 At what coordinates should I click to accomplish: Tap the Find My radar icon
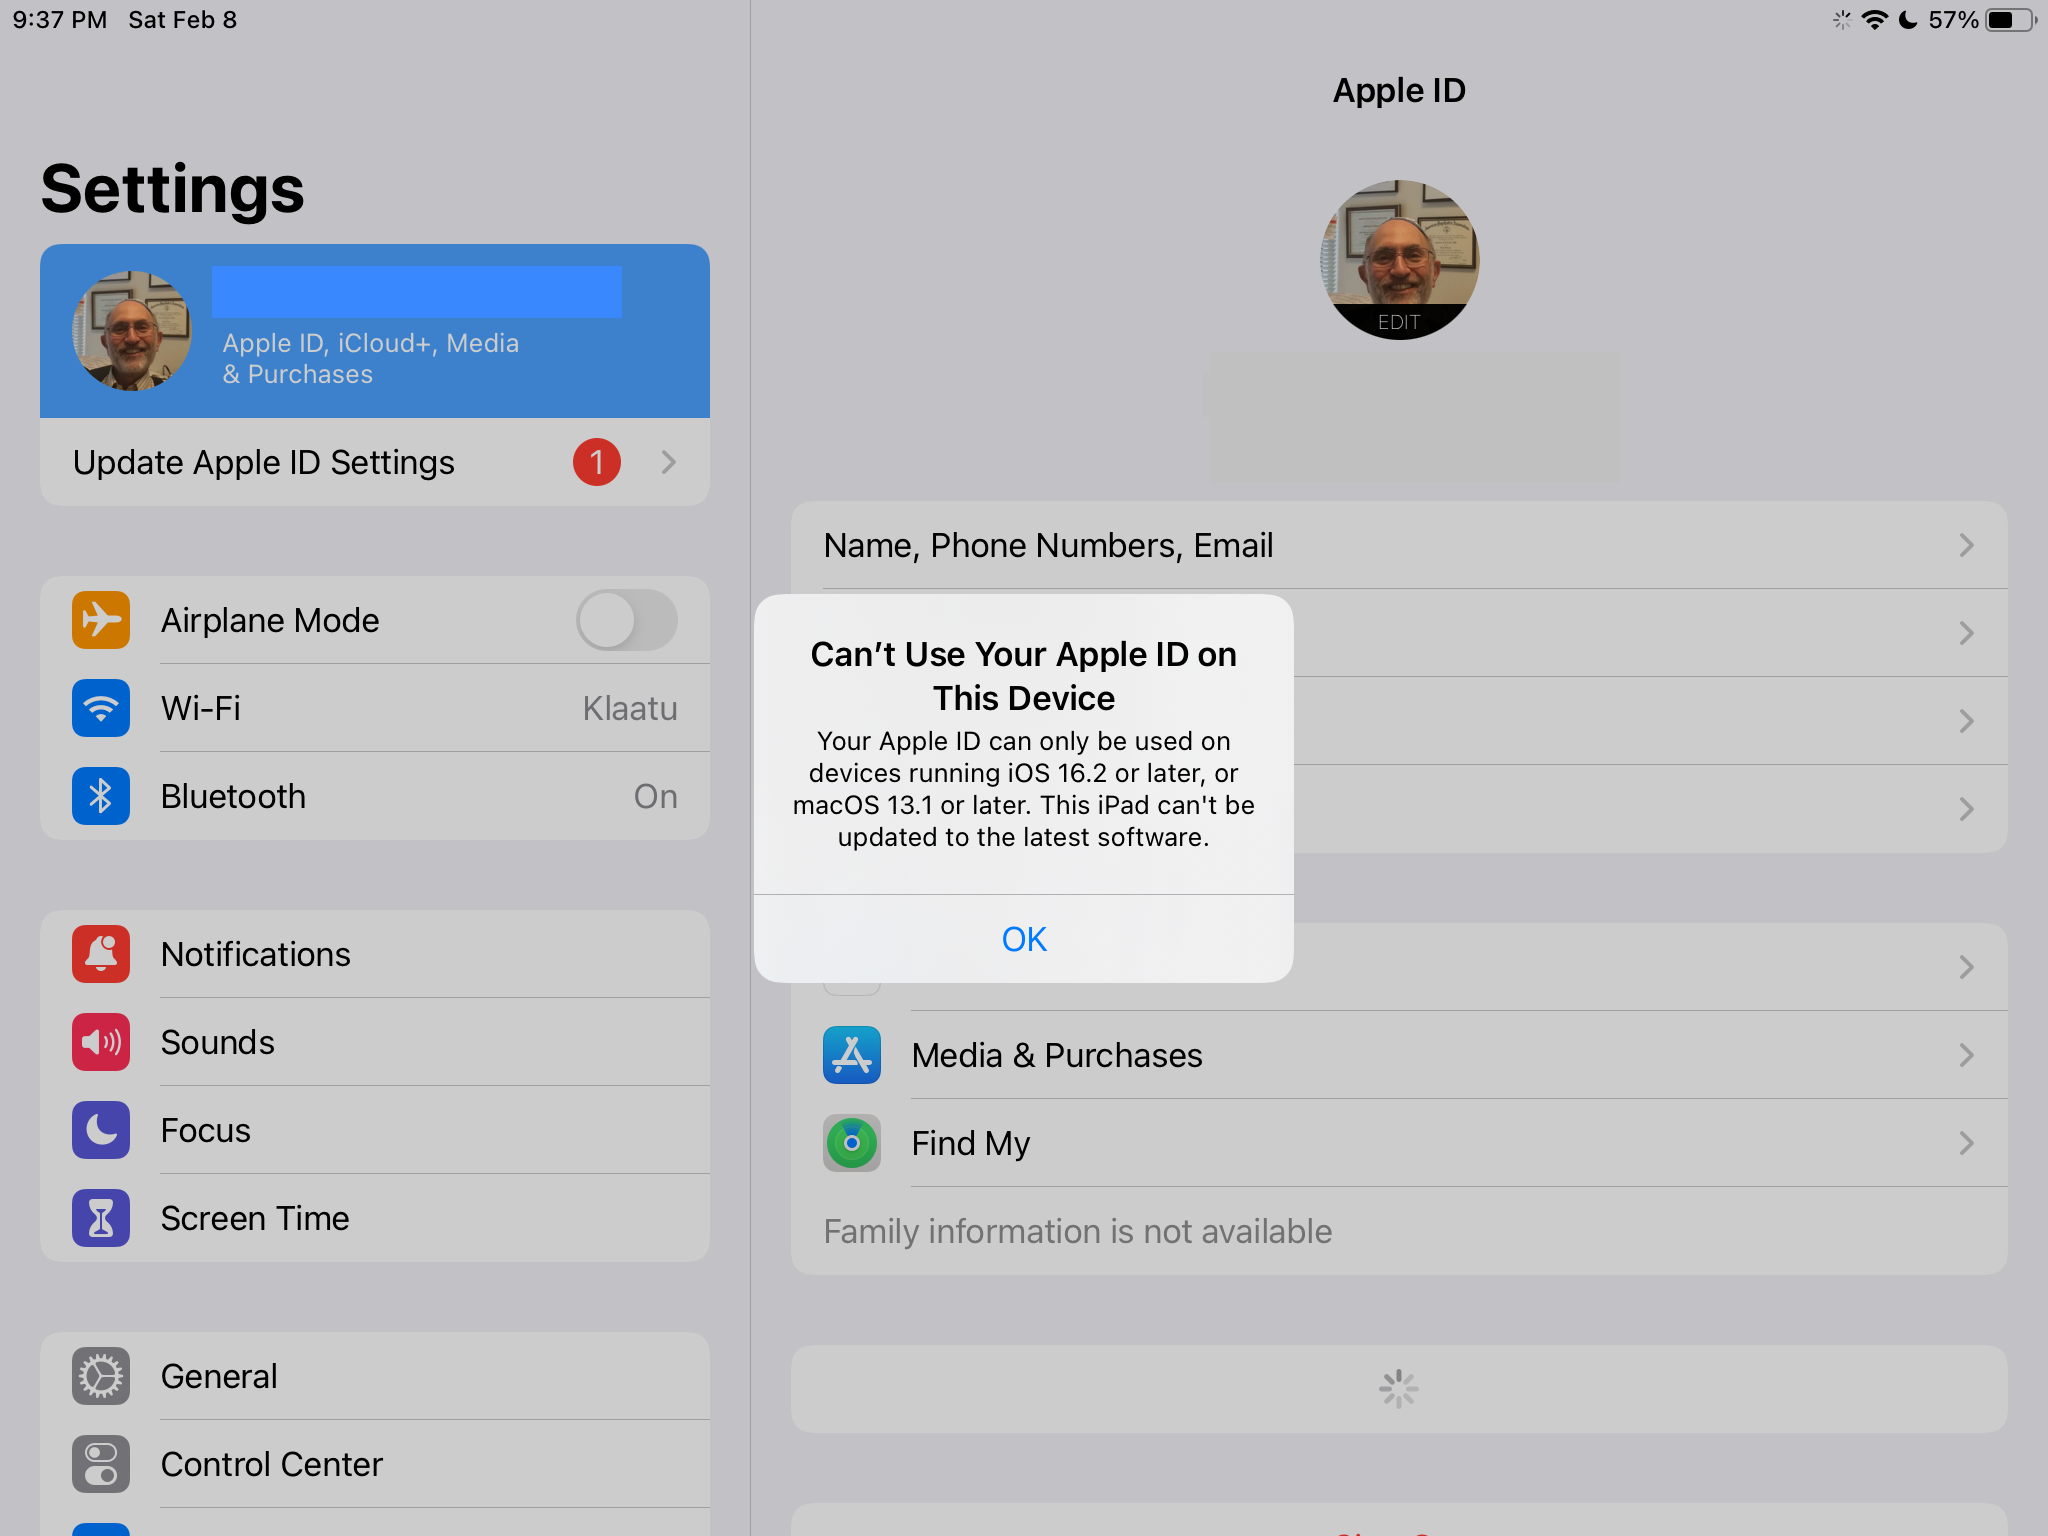coord(852,1143)
